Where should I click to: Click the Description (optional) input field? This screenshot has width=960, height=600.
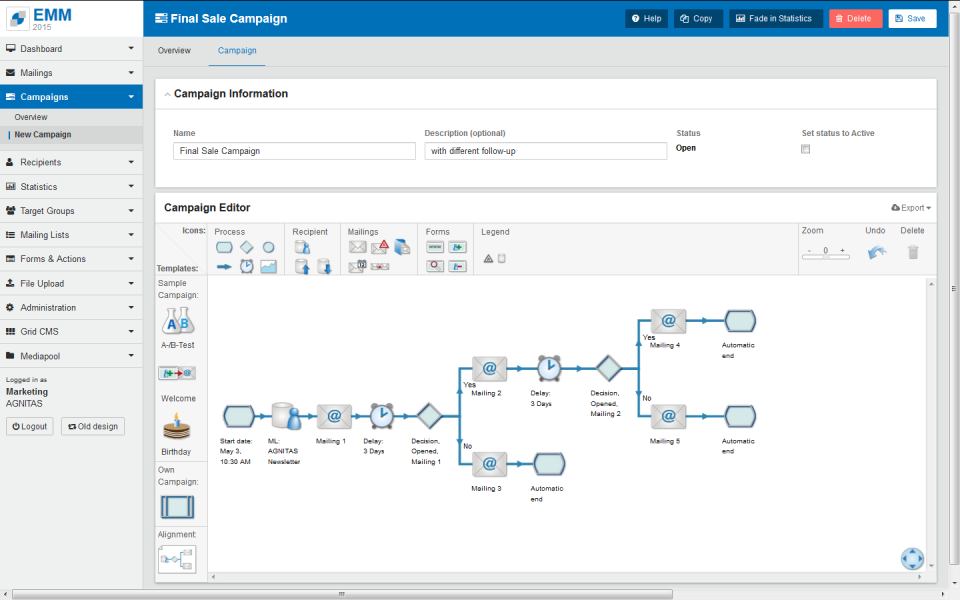click(x=546, y=151)
